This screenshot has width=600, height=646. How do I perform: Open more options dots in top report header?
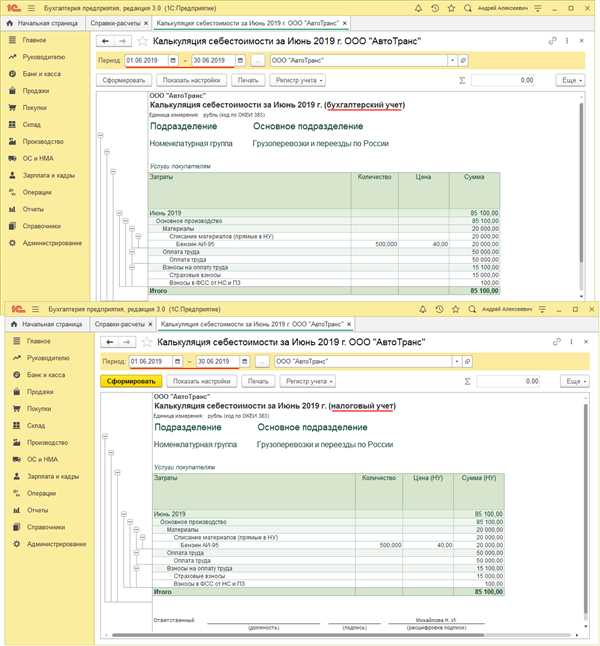tap(567, 41)
